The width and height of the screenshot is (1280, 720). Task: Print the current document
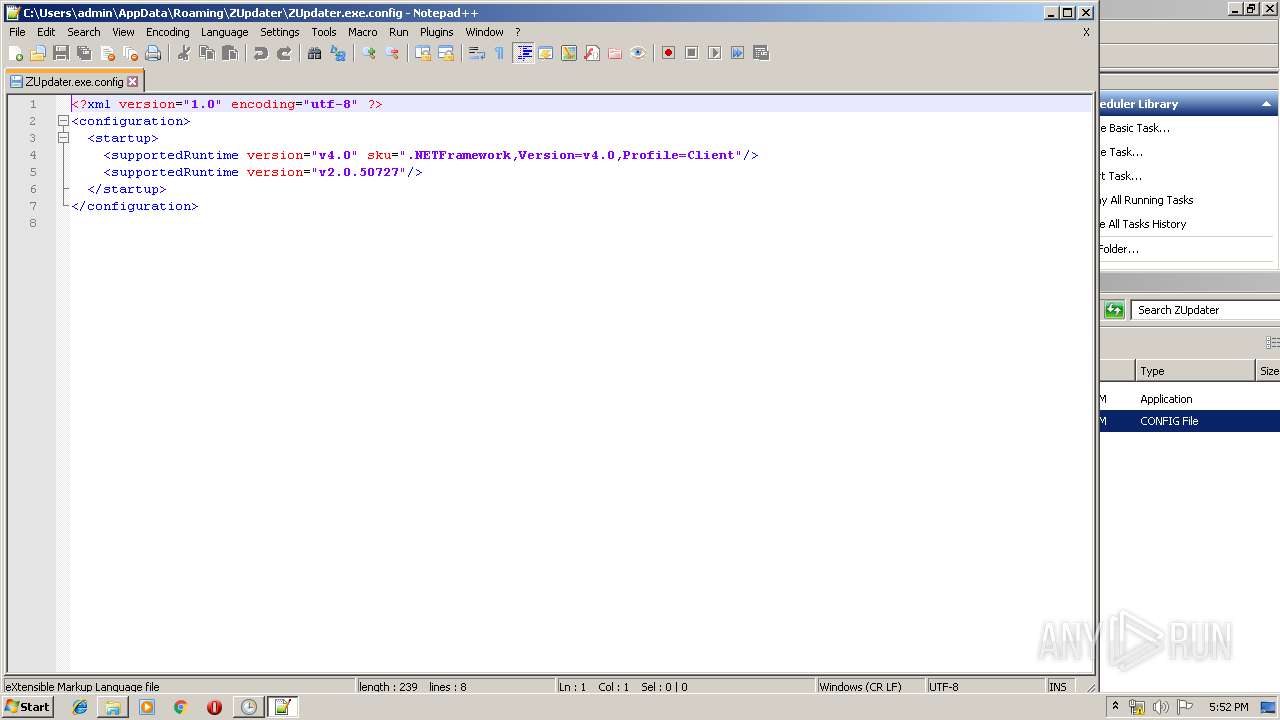tap(153, 53)
